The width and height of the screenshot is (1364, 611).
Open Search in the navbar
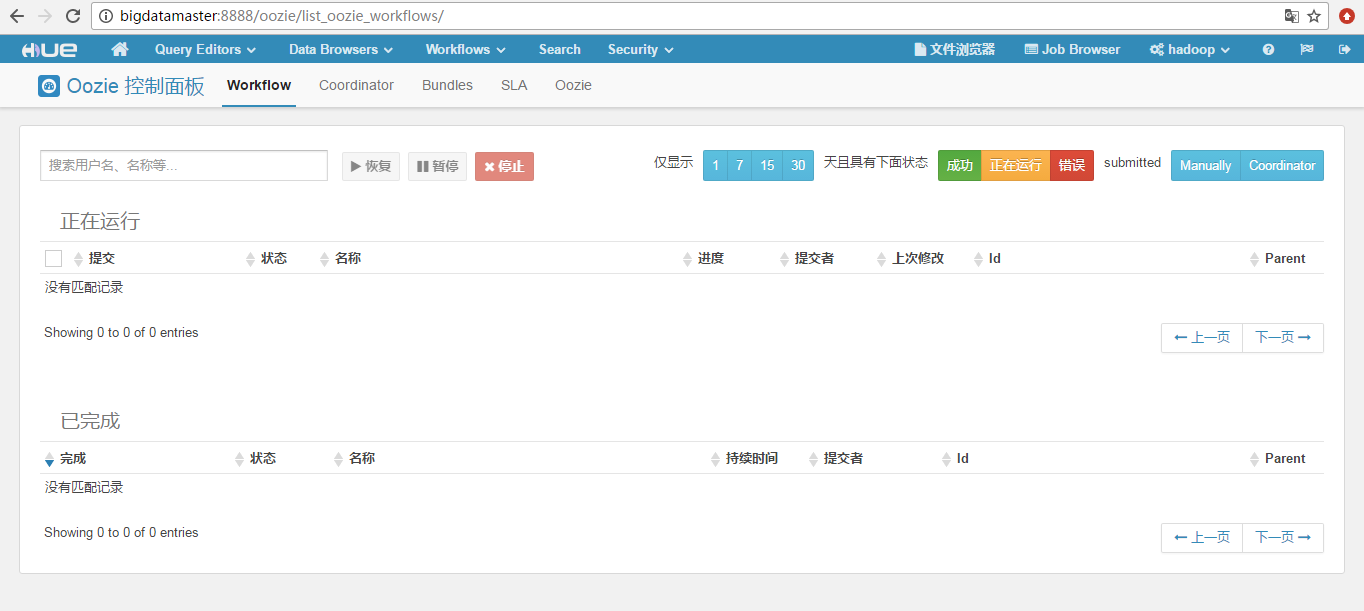point(559,49)
